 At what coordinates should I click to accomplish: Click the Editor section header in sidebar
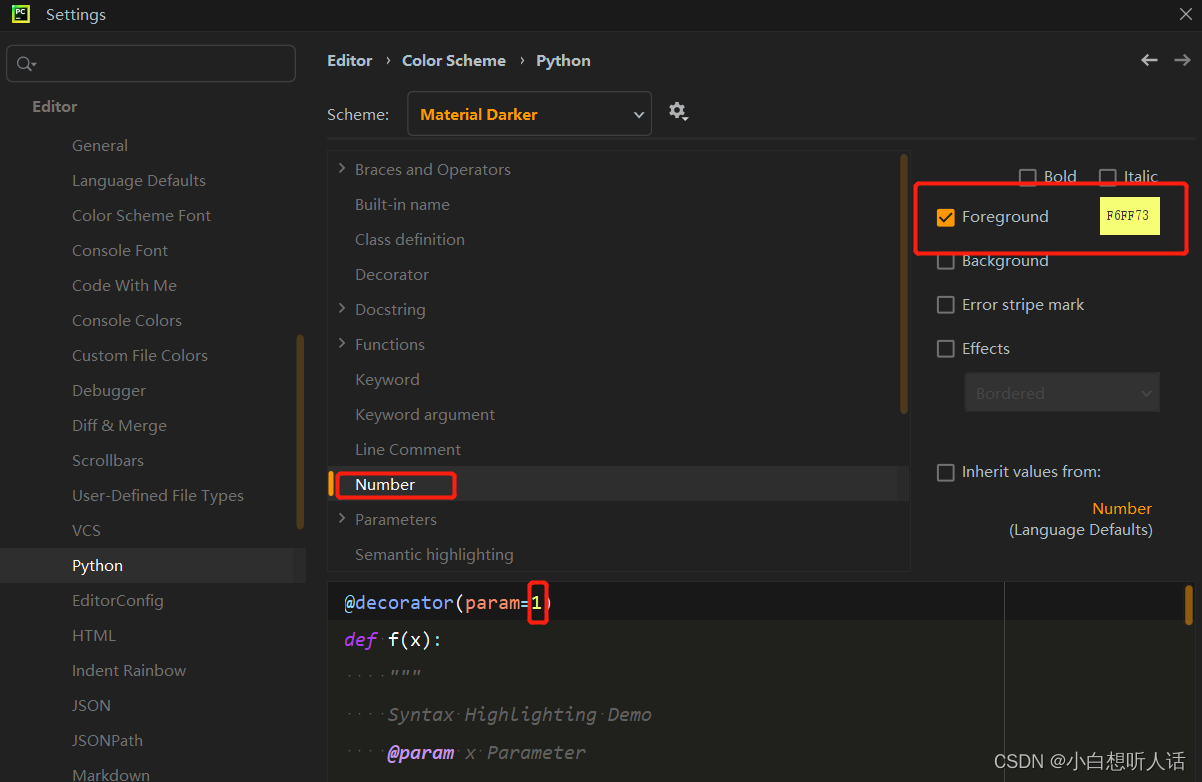coord(54,106)
